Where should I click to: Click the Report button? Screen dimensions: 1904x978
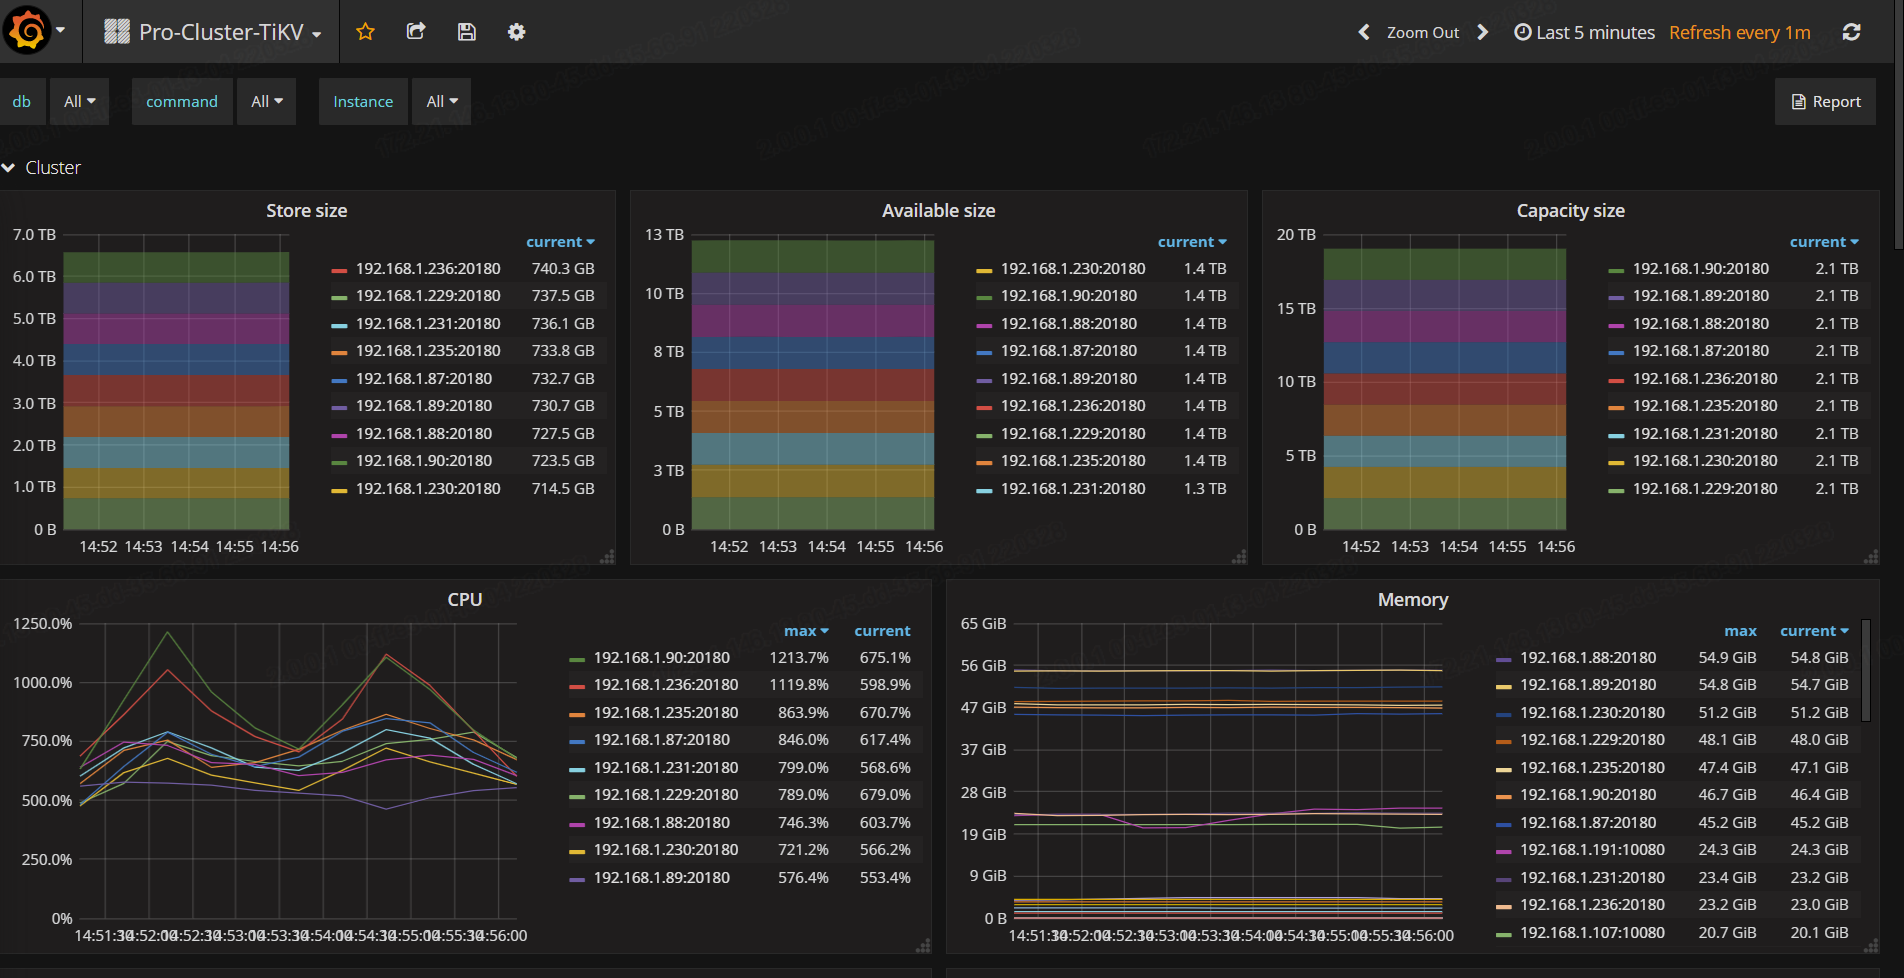pos(1825,102)
